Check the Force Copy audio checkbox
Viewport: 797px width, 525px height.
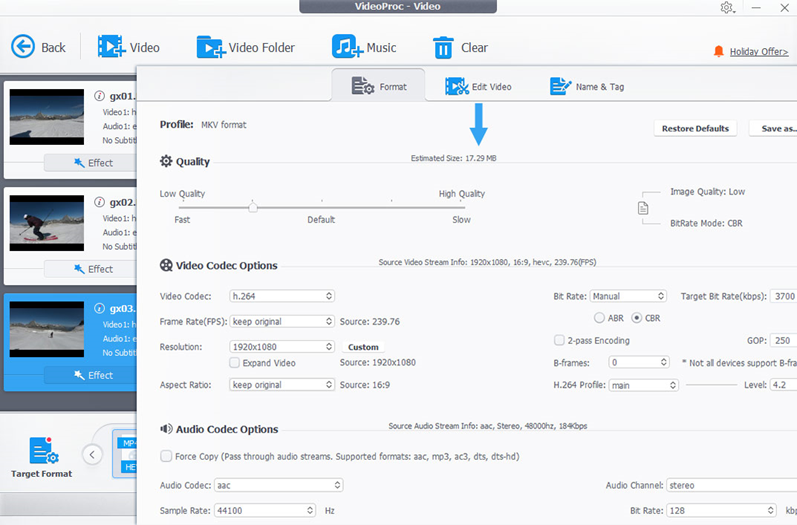click(x=166, y=456)
